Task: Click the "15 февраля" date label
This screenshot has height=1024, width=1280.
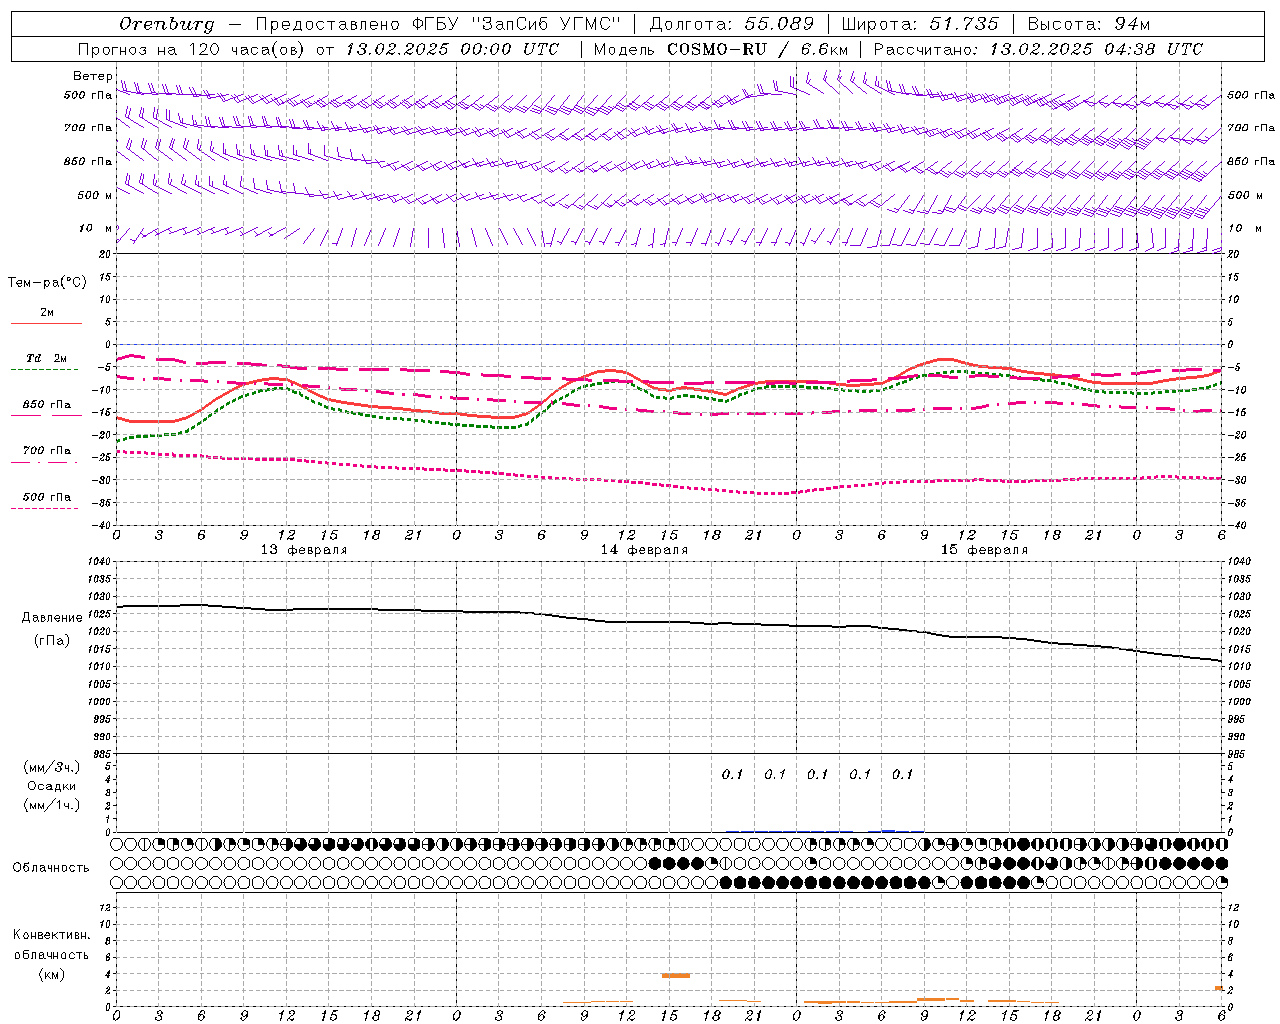Action: click(x=984, y=550)
